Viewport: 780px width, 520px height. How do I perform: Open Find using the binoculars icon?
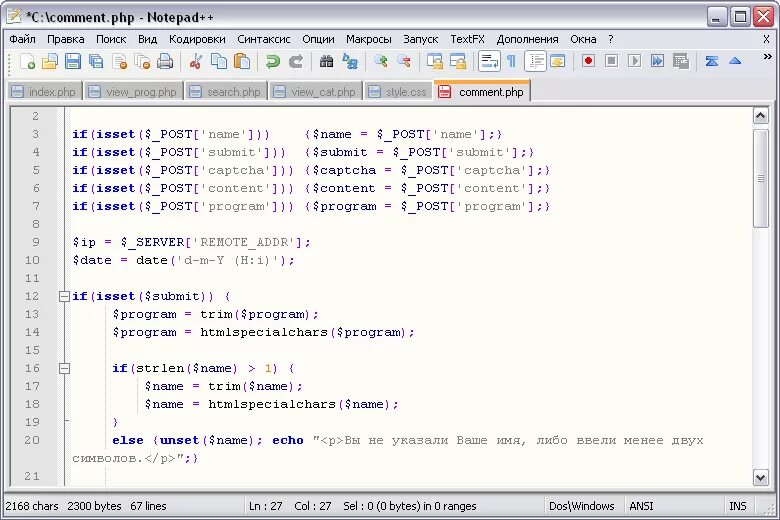(326, 61)
